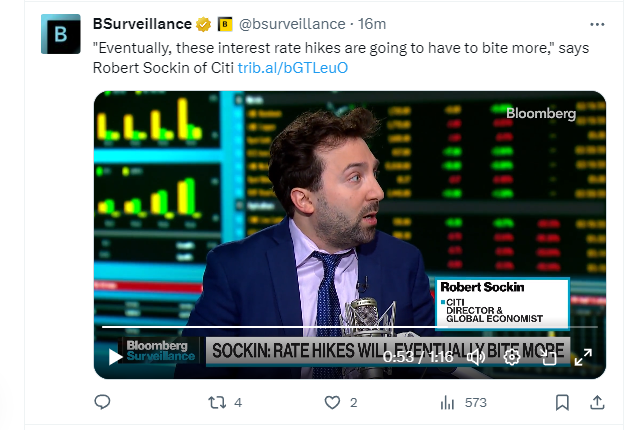Reply to the BSurveillance tweet
636x430 pixels.
102,403
